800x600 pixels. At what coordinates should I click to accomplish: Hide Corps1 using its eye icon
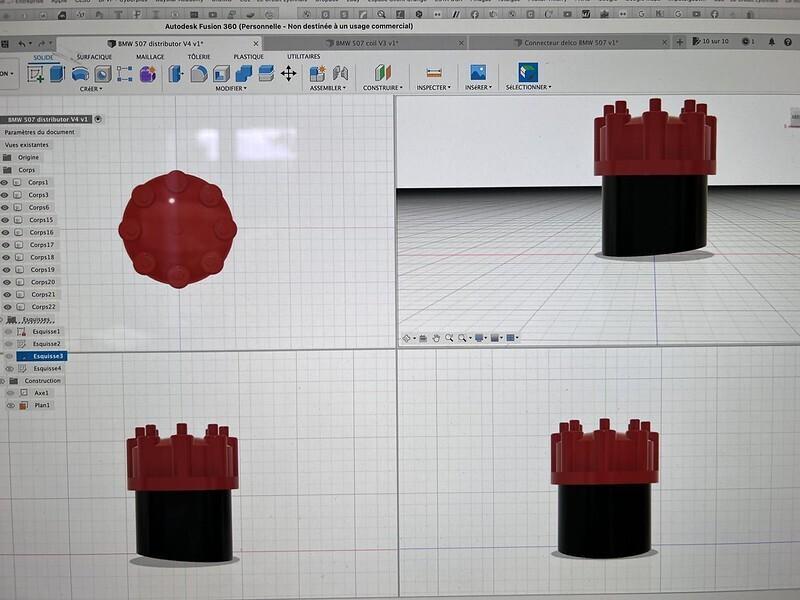pyautogui.click(x=4, y=182)
